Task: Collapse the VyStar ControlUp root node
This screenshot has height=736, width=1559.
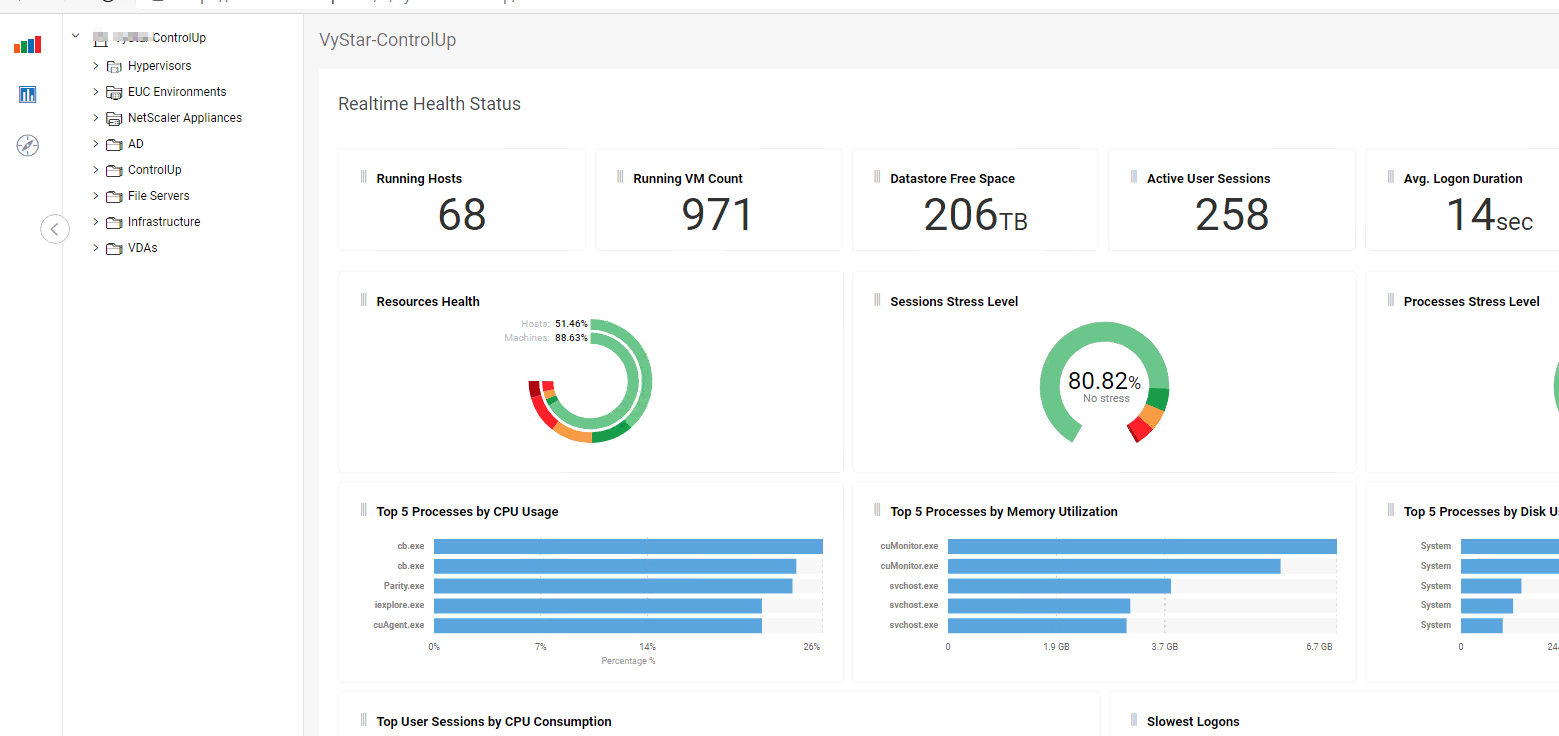Action: (75, 37)
